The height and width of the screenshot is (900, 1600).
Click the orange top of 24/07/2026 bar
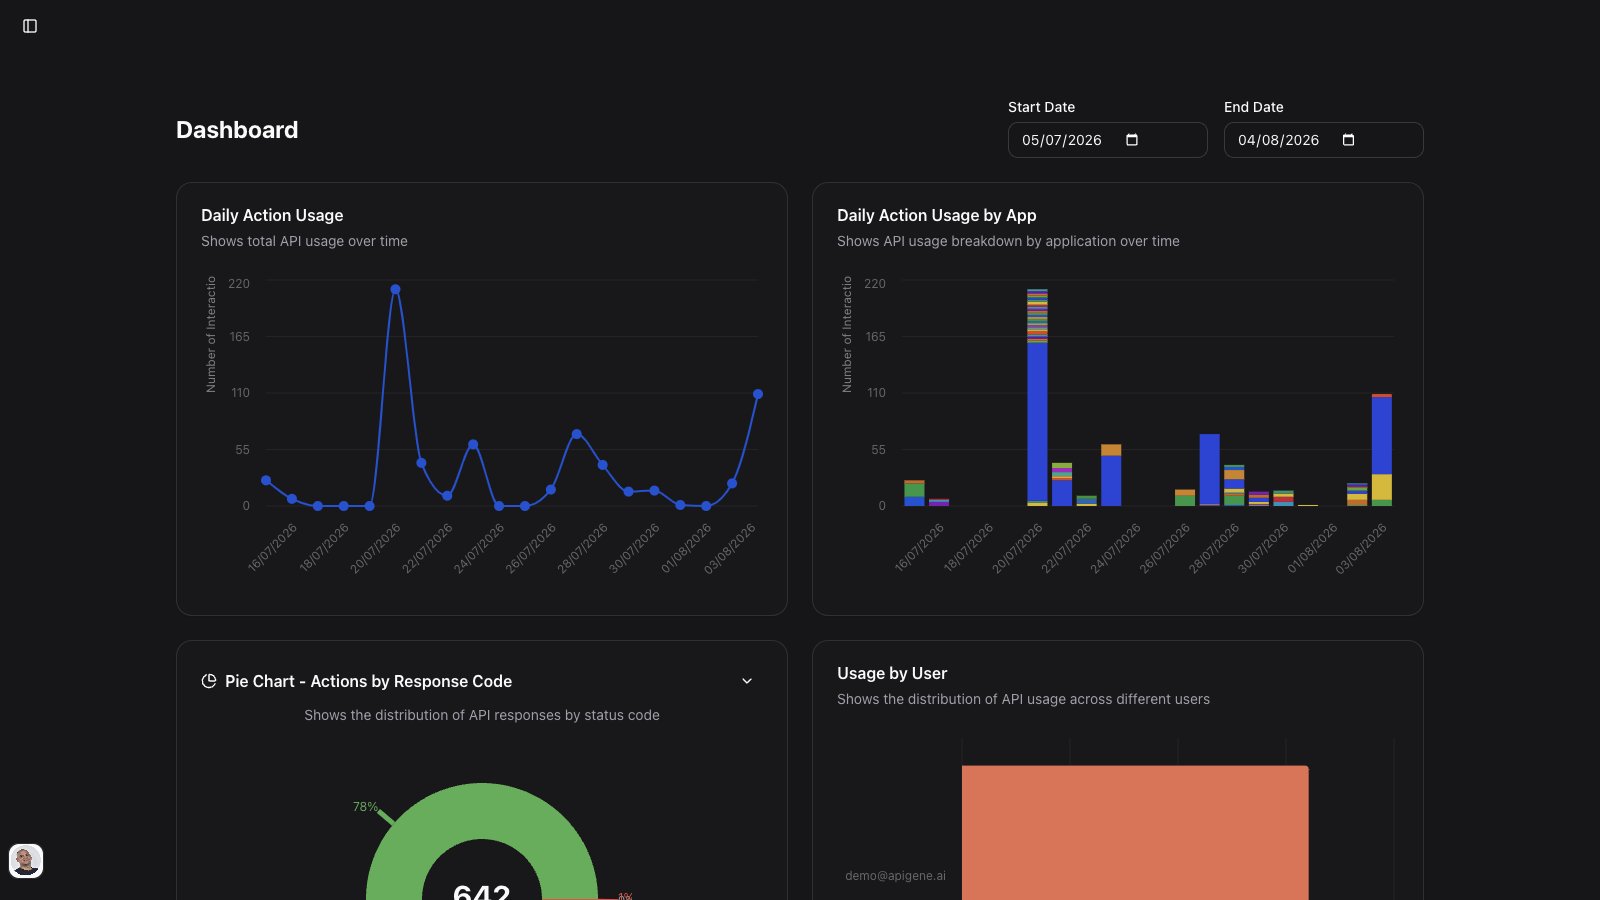(1111, 450)
